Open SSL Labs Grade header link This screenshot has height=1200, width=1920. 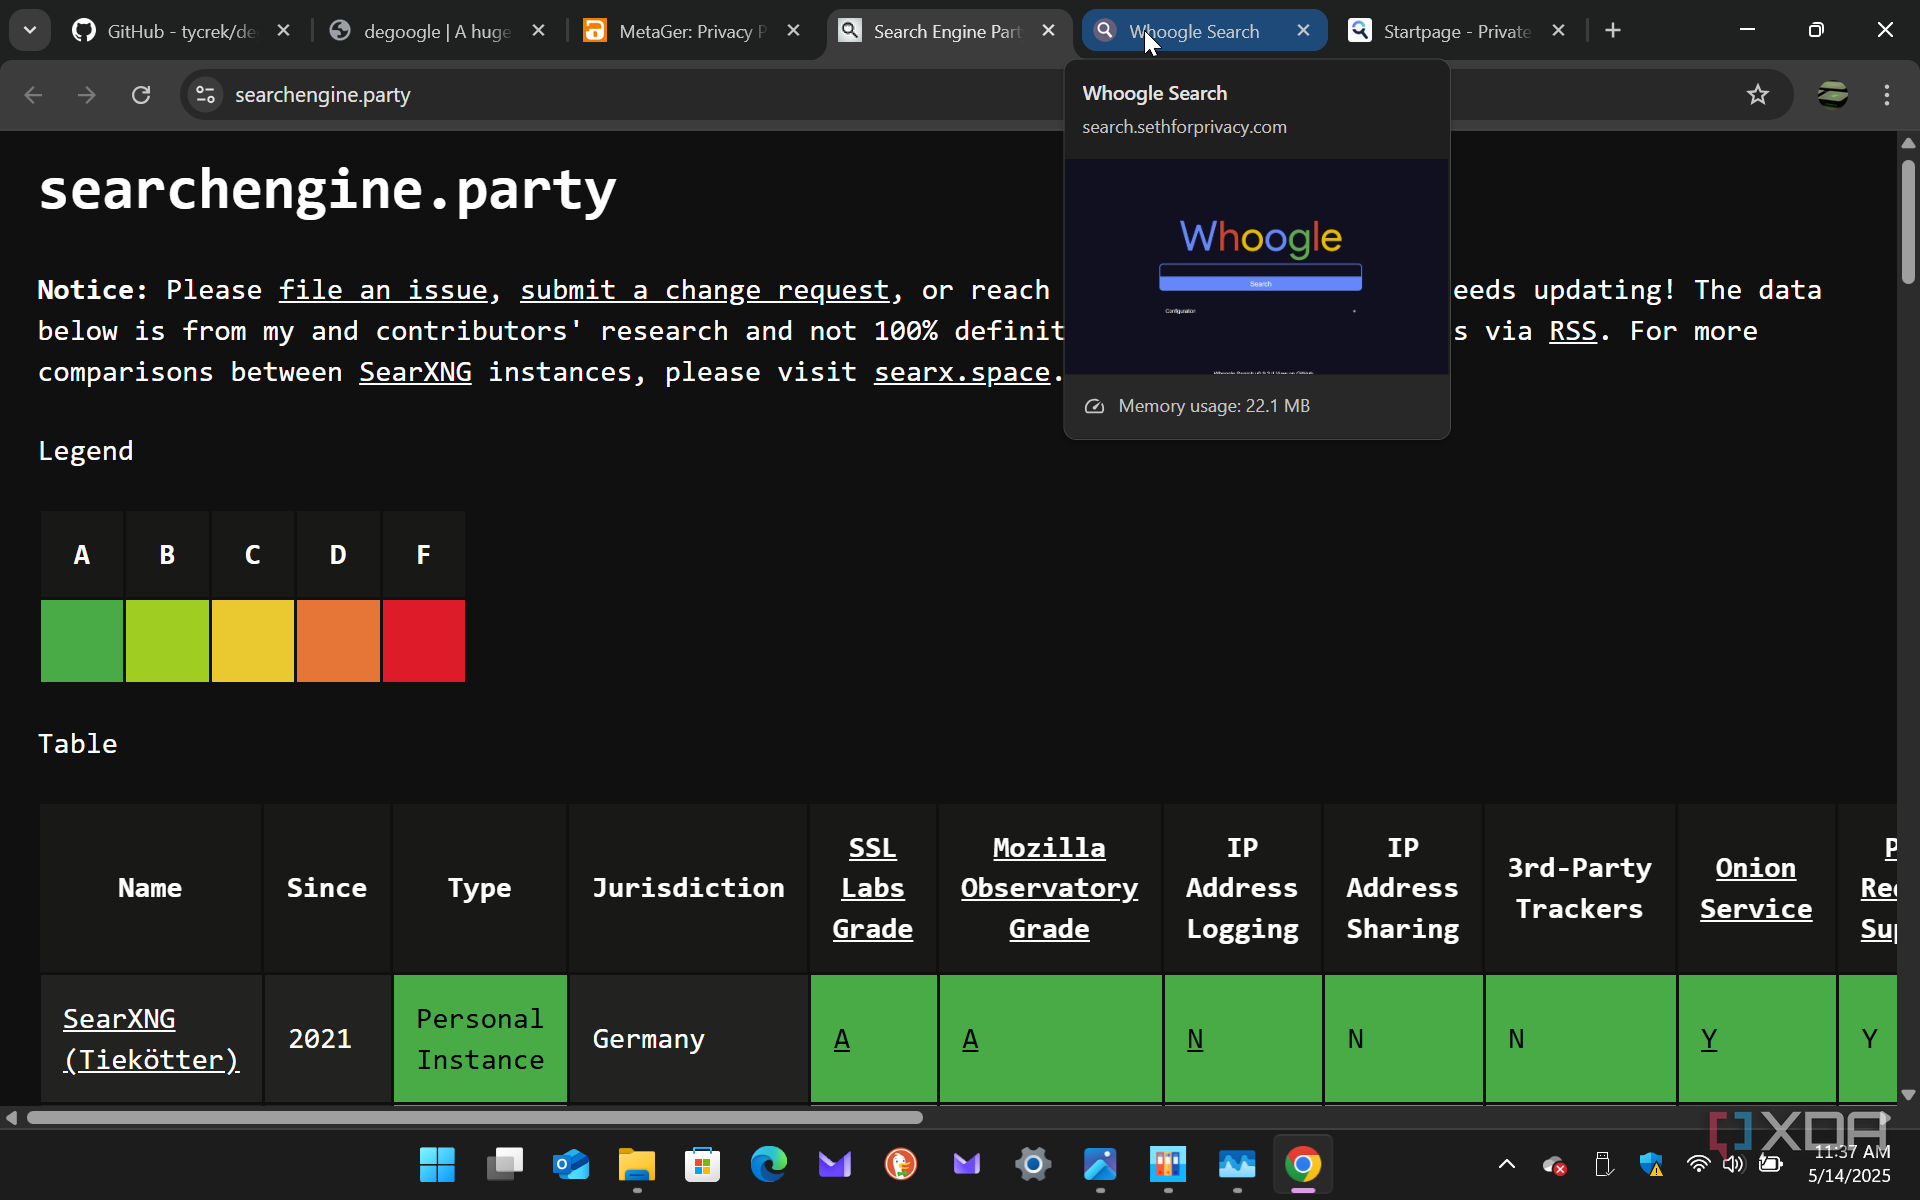[873, 888]
